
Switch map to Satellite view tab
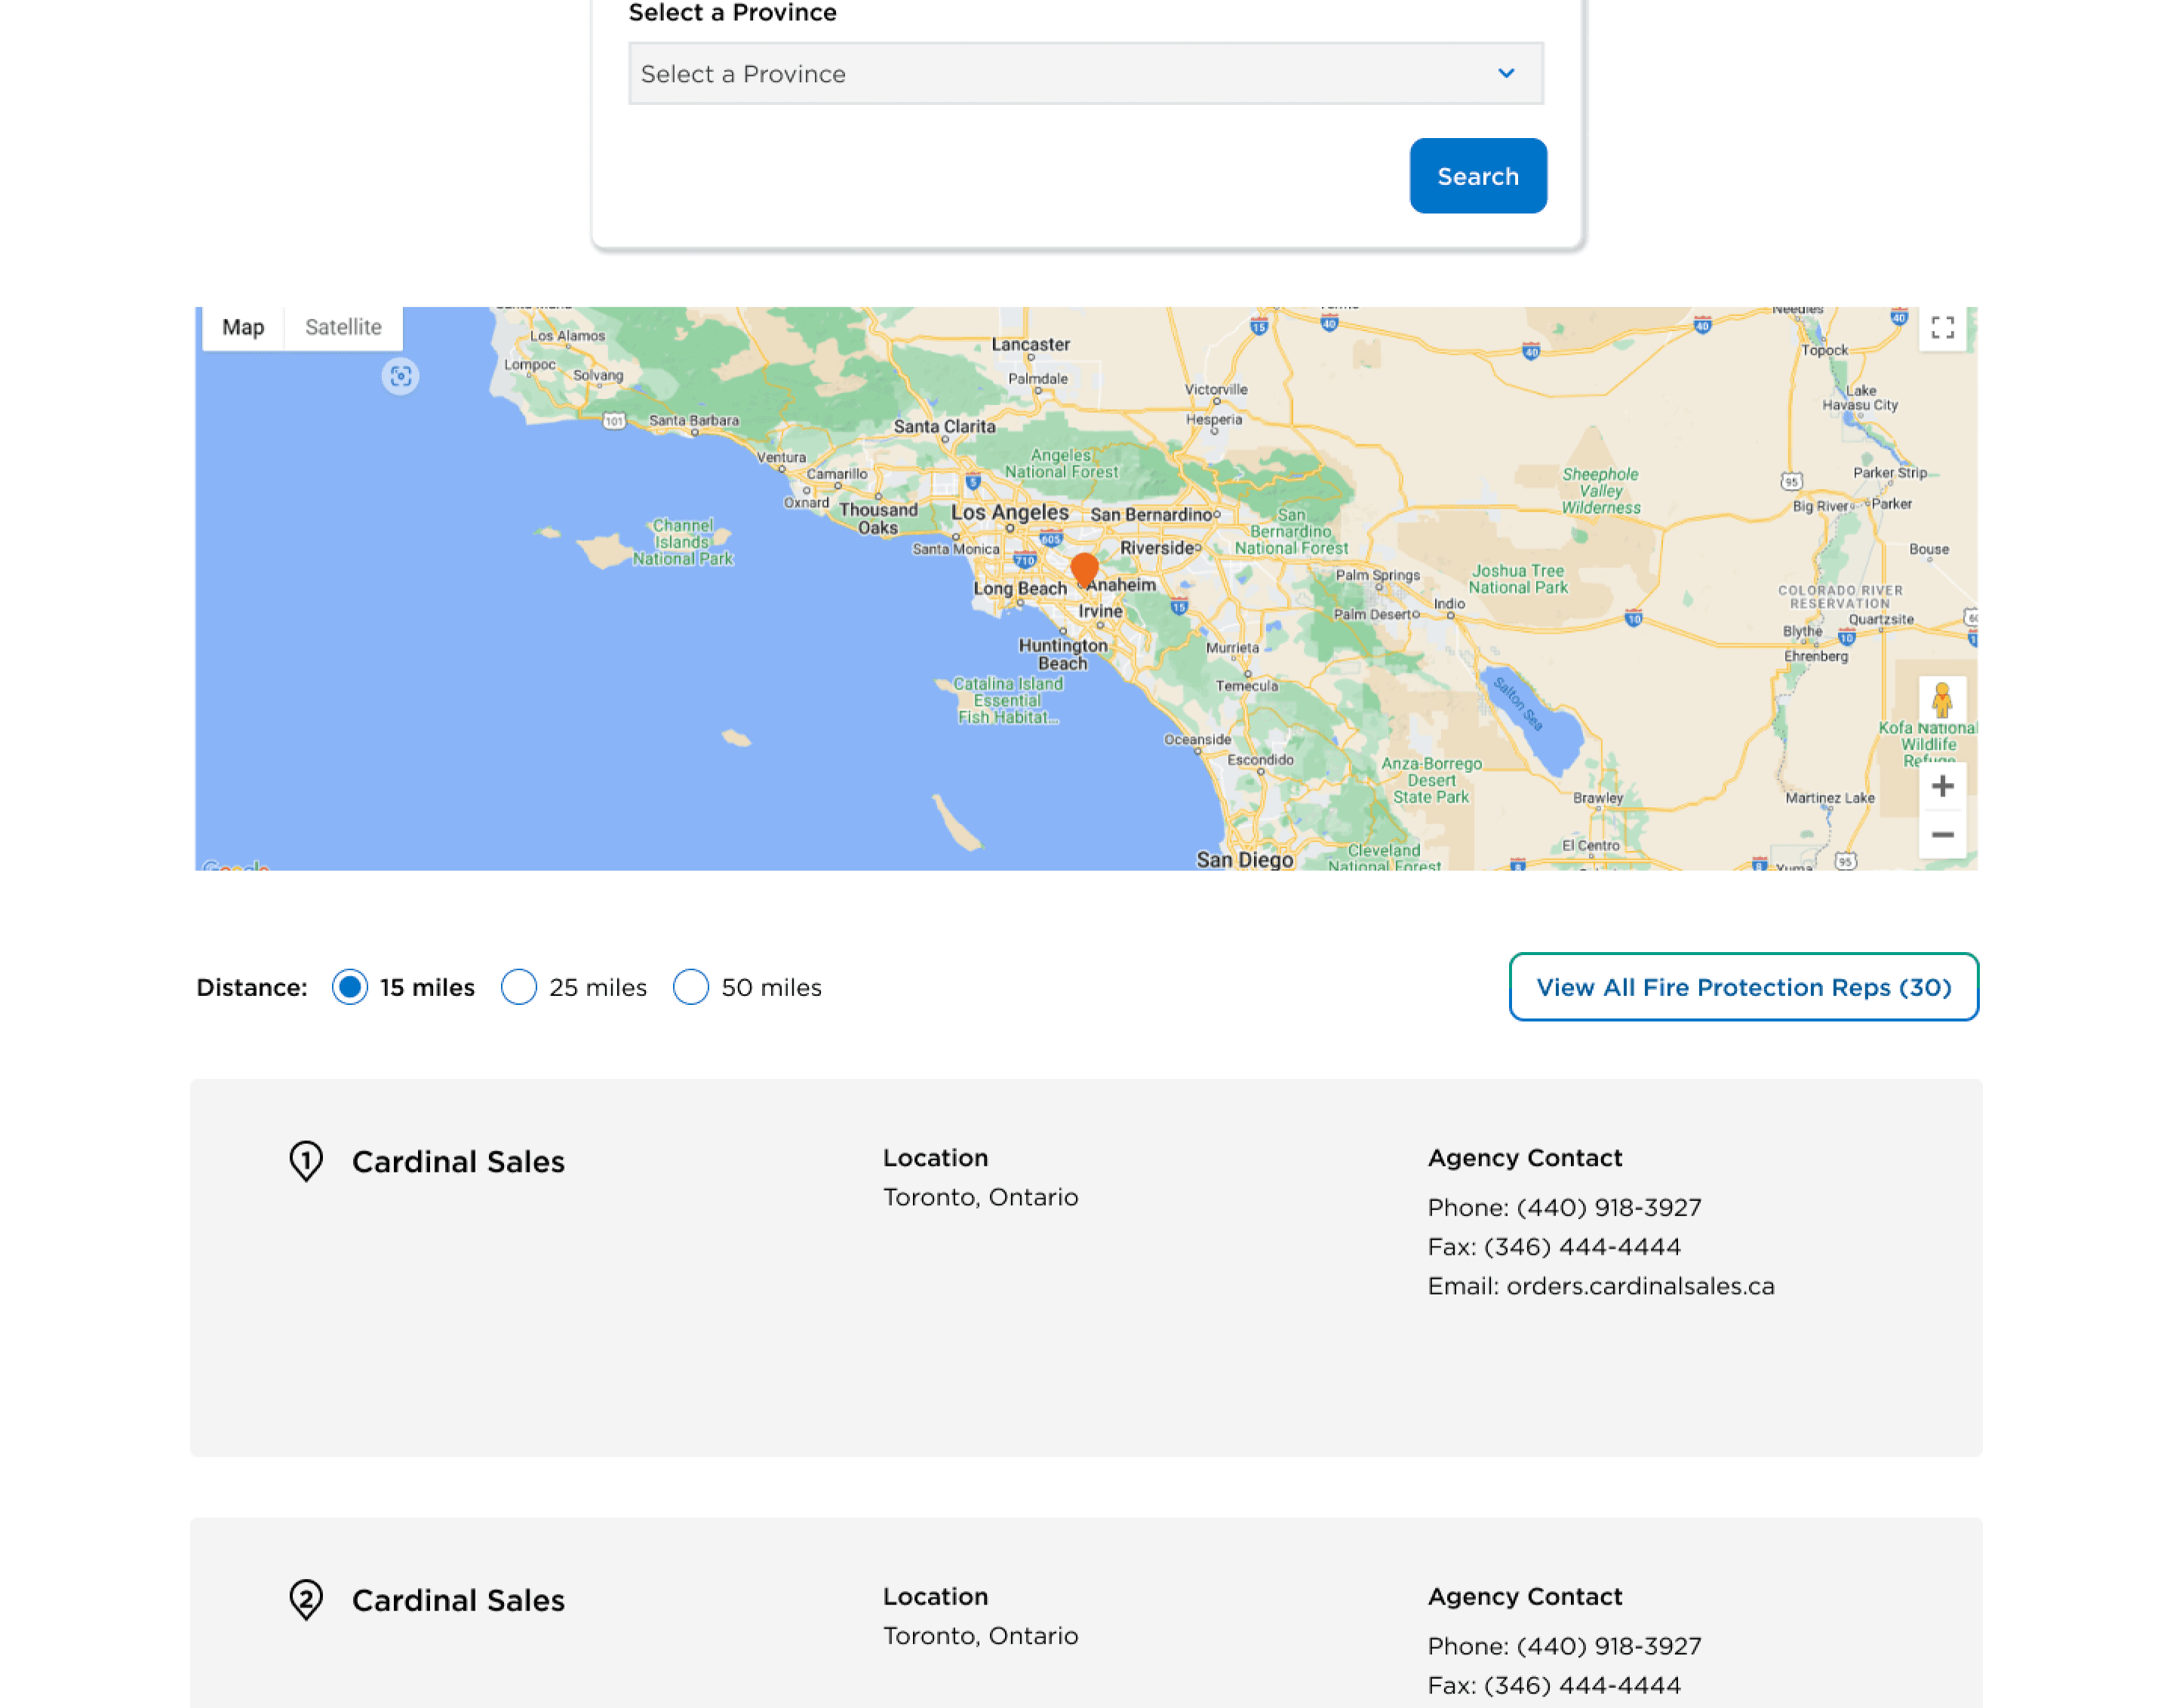343,327
